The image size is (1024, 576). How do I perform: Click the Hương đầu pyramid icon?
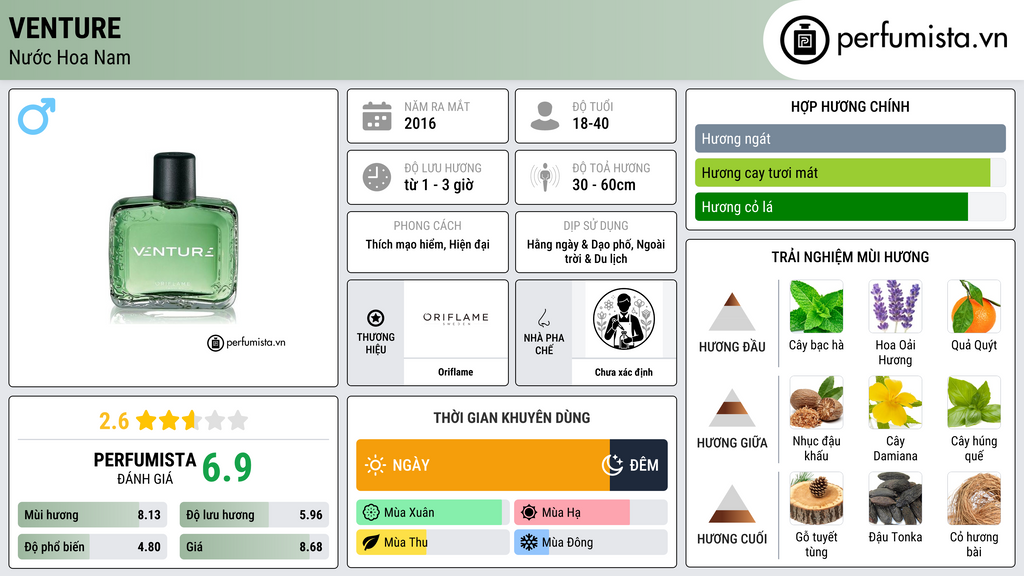pyautogui.click(x=732, y=312)
